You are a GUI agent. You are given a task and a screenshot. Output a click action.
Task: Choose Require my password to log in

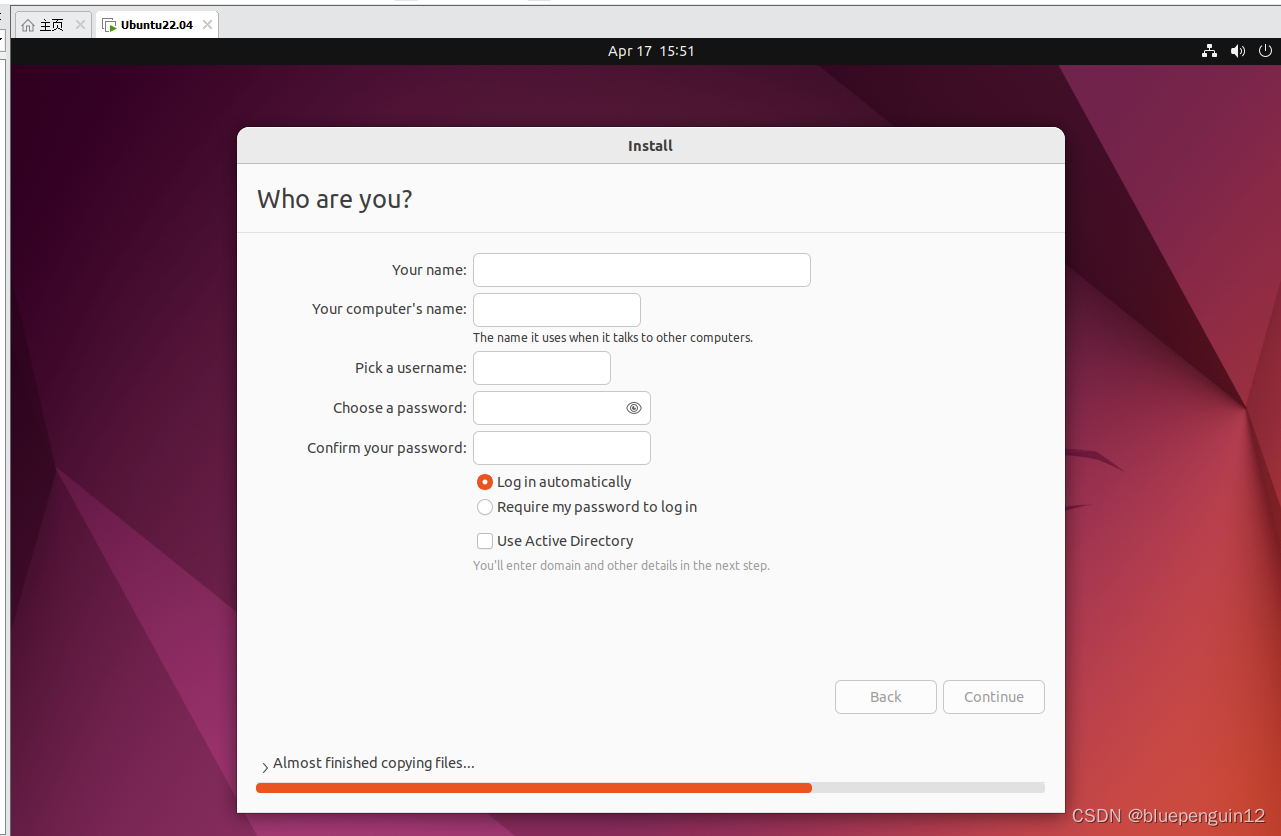(485, 507)
